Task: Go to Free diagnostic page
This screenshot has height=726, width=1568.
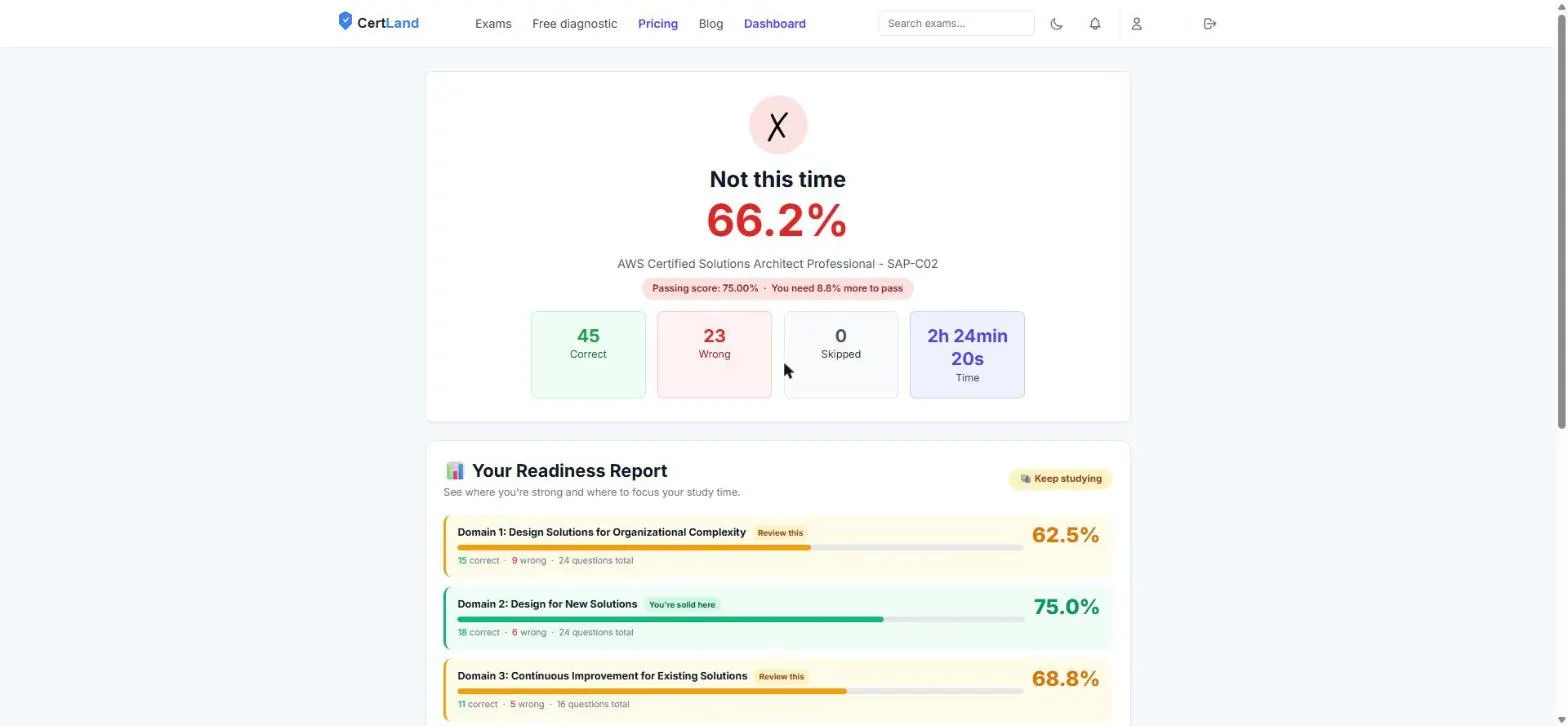Action: (x=575, y=24)
